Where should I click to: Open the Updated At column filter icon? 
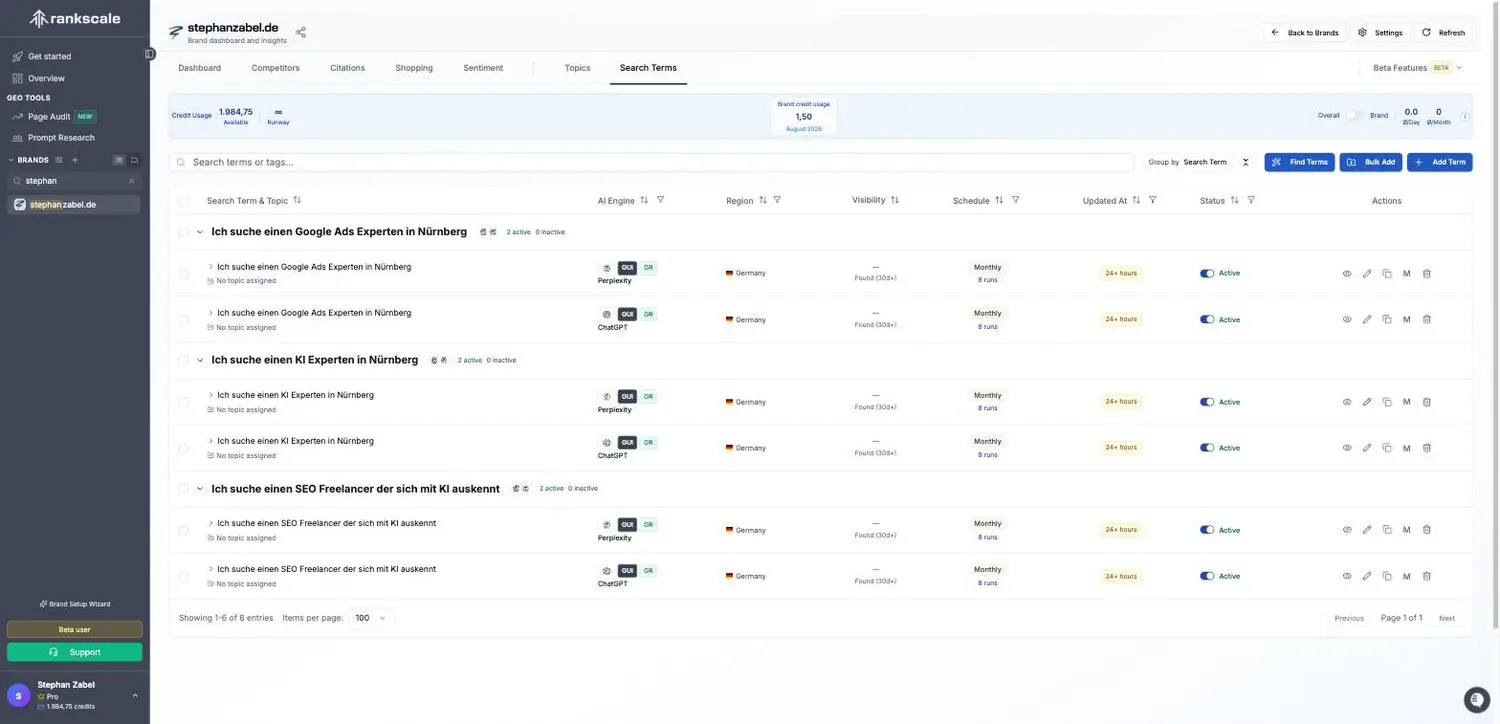point(1152,200)
